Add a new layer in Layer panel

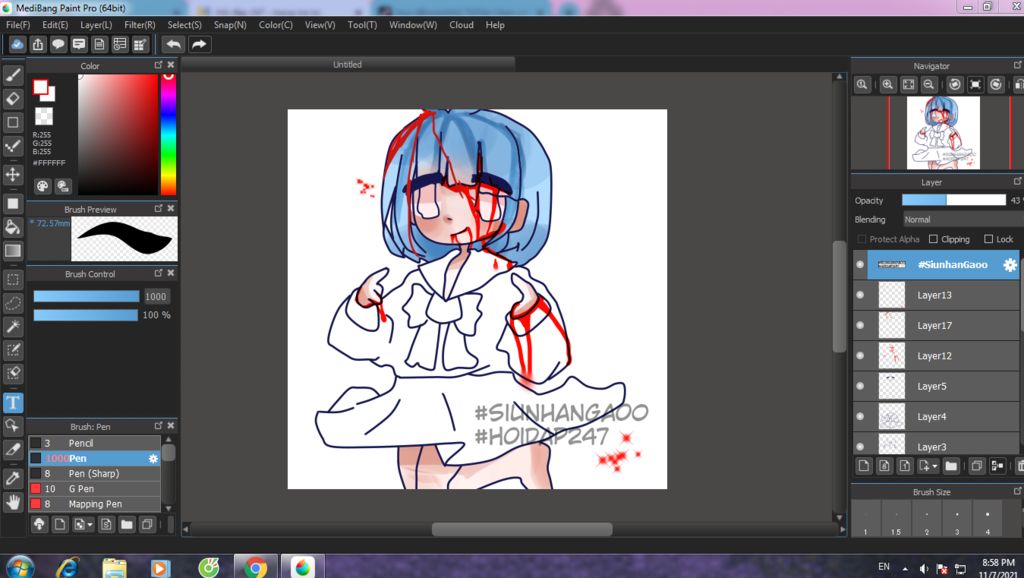863,466
